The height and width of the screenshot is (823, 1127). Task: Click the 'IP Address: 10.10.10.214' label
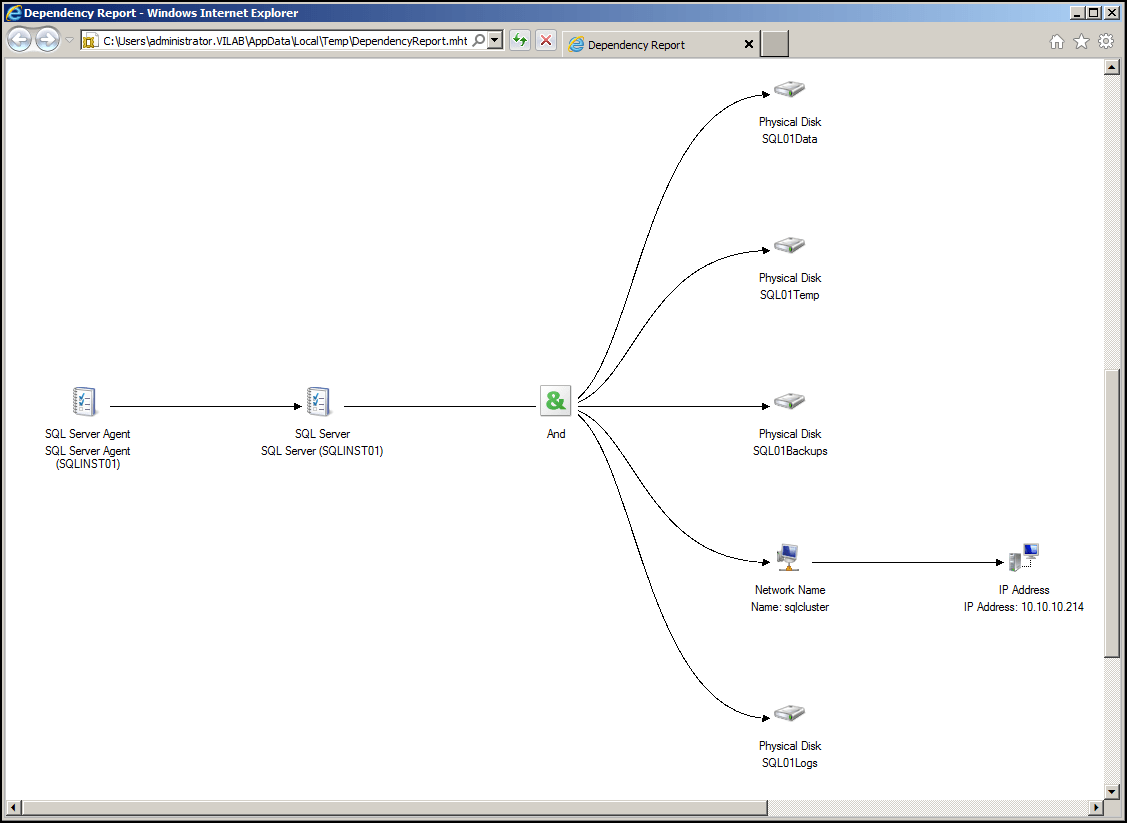point(1024,607)
